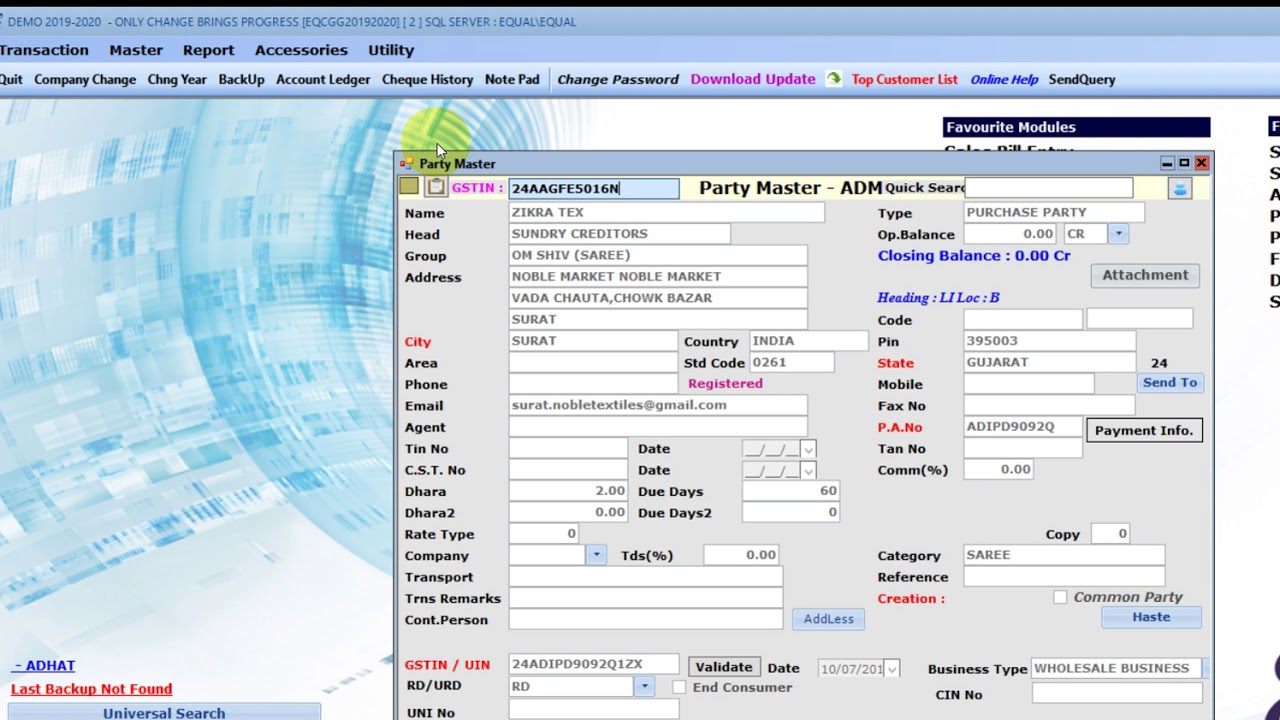The image size is (1280, 720).
Task: Click the Category field showing SAREE
Action: 1064,555
